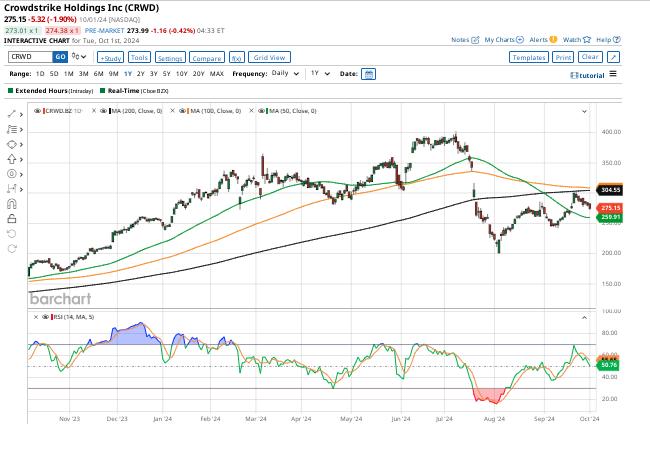Toggle visibility of CRWD.BZ price series
Viewport: 650px width, 452px height.
pyautogui.click(x=37, y=111)
